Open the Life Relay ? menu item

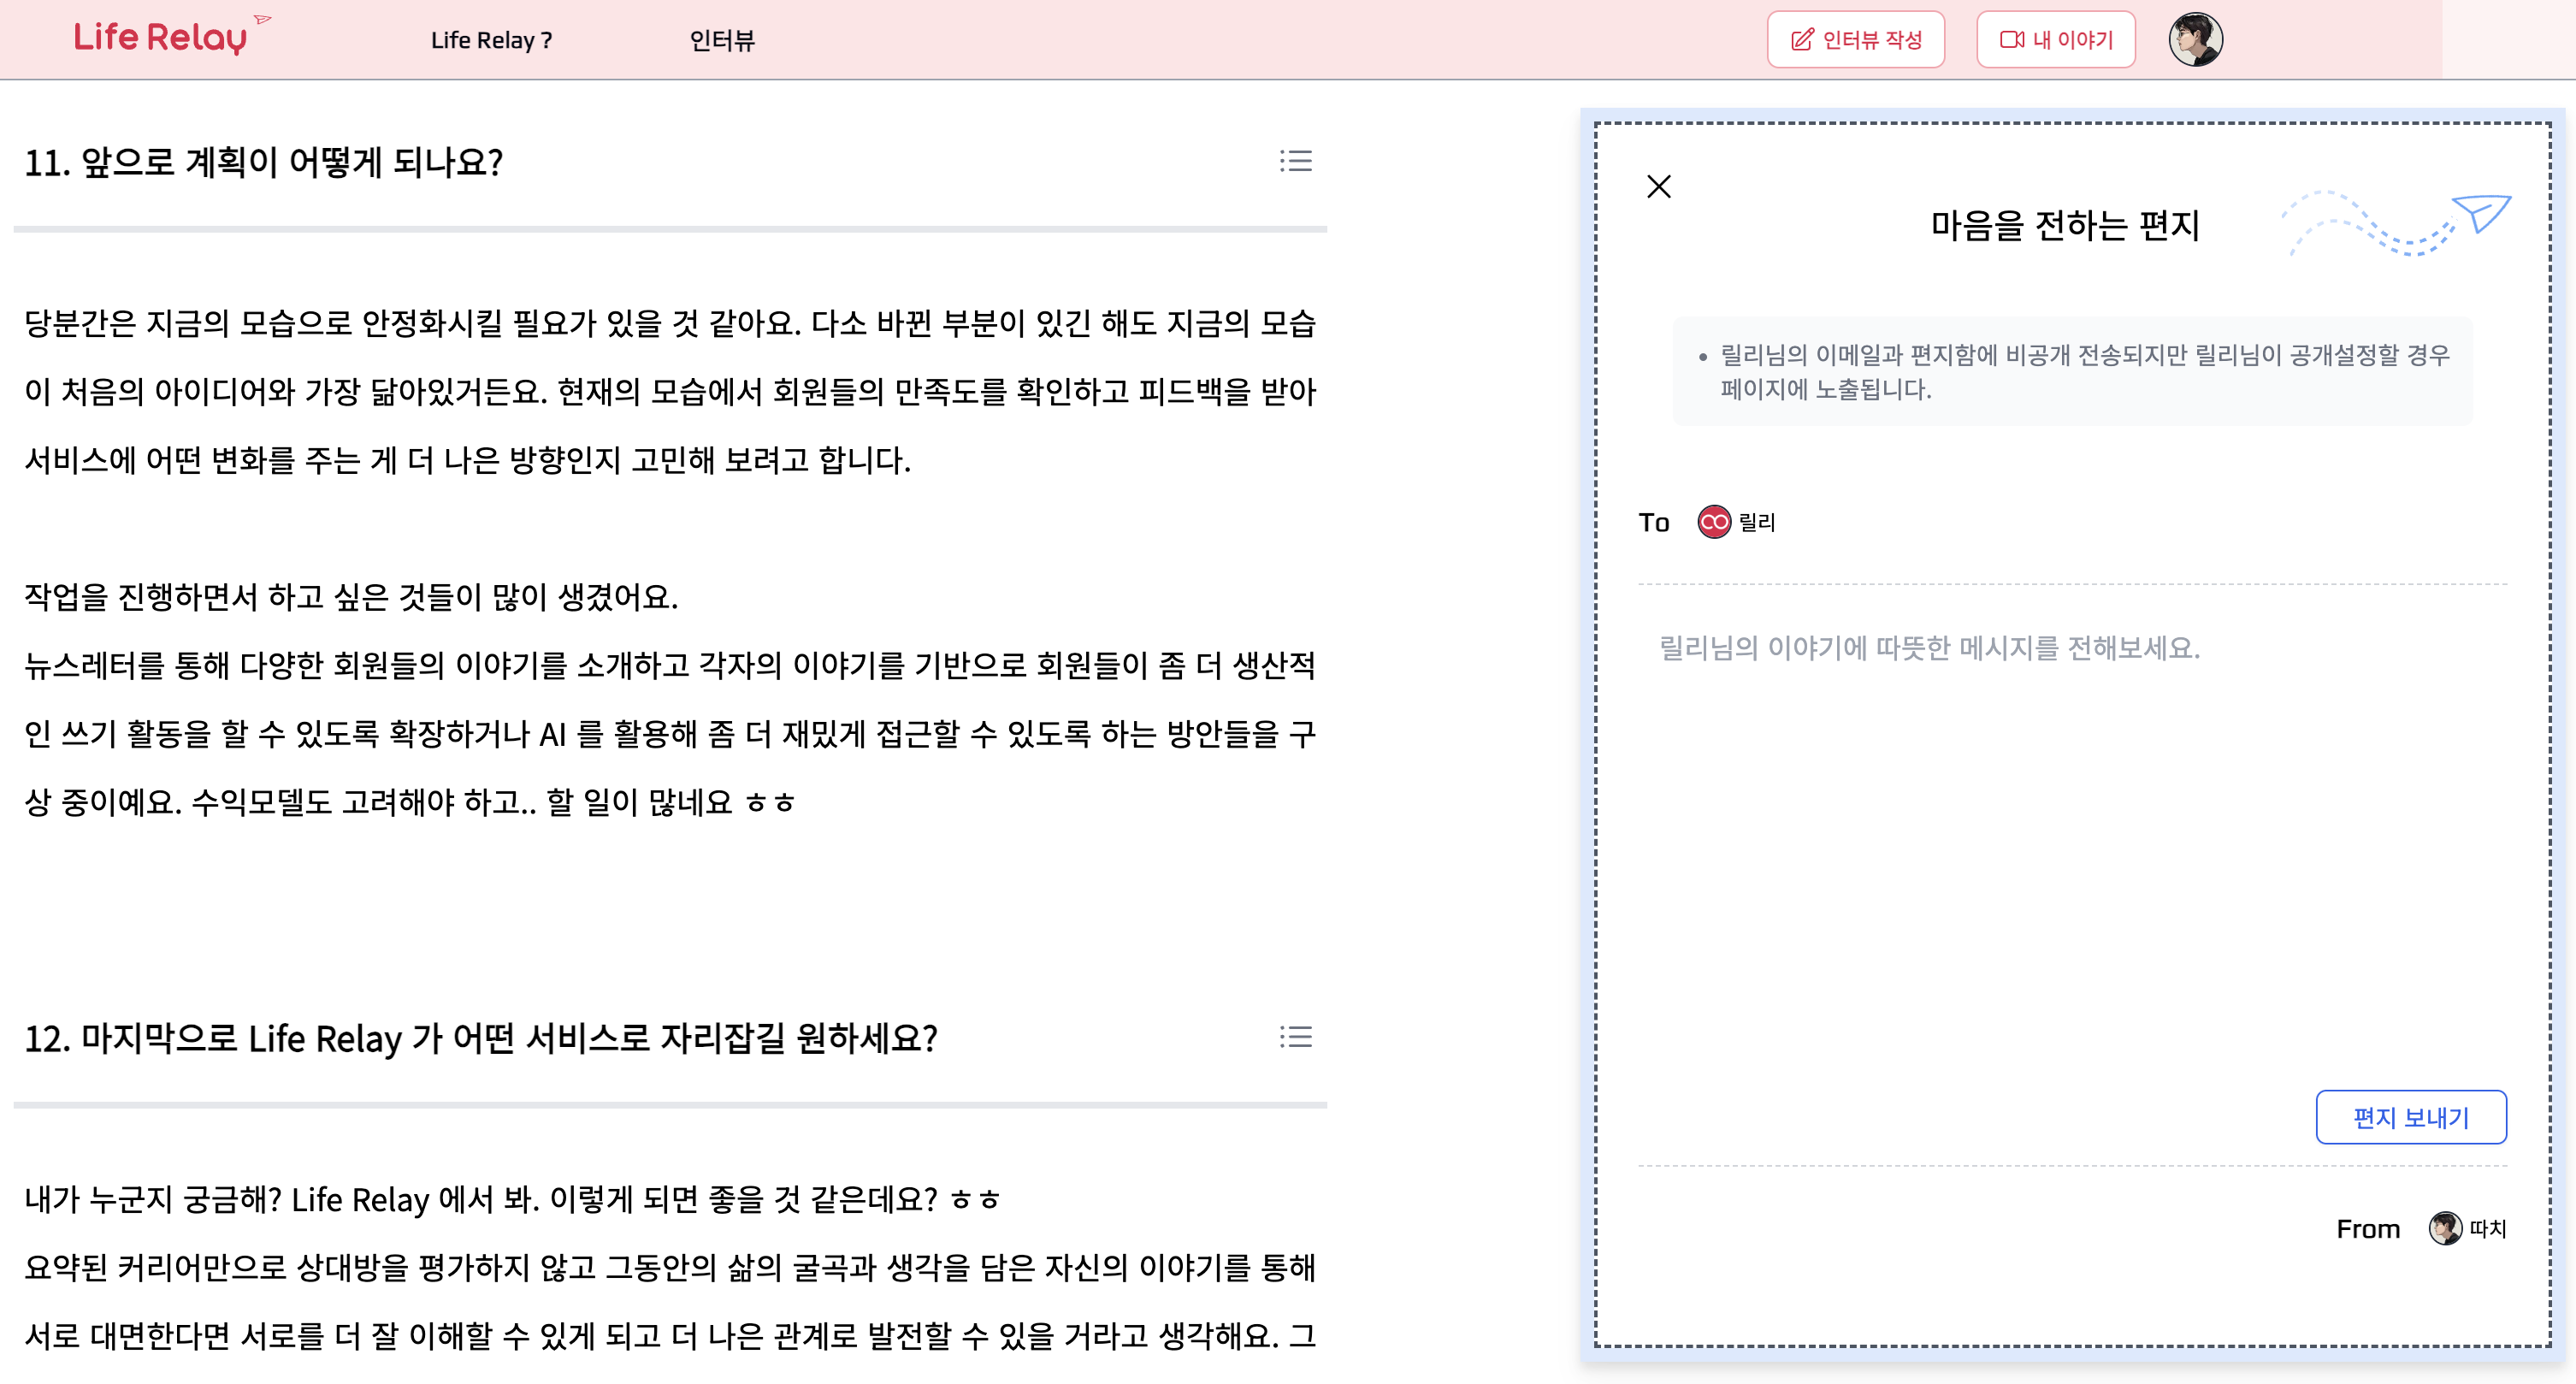coord(491,40)
